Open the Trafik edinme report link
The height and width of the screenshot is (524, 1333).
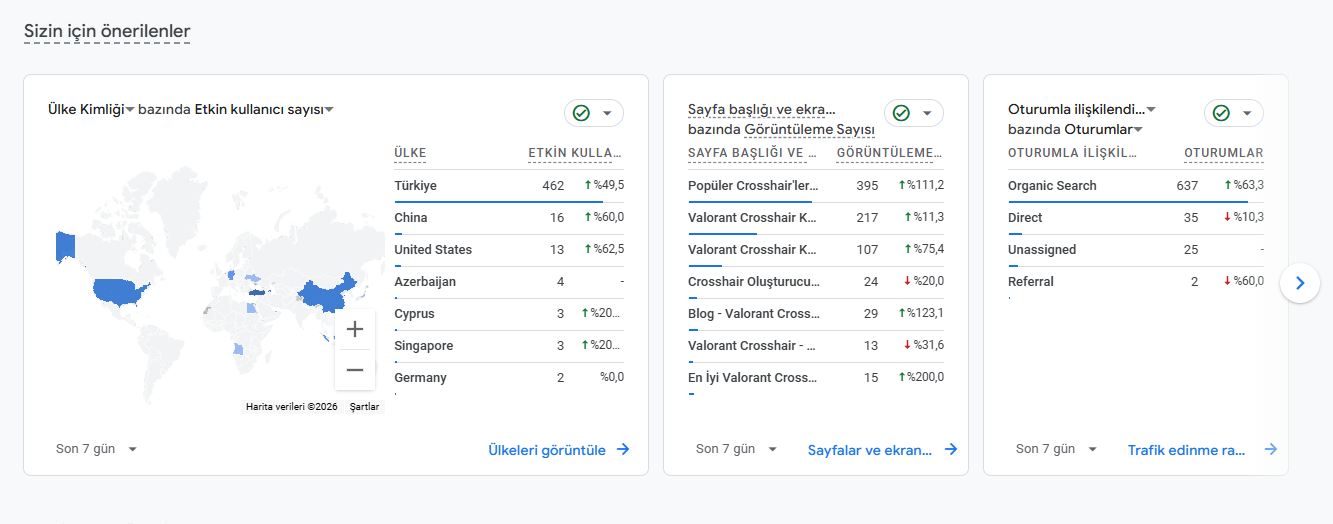click(1186, 450)
